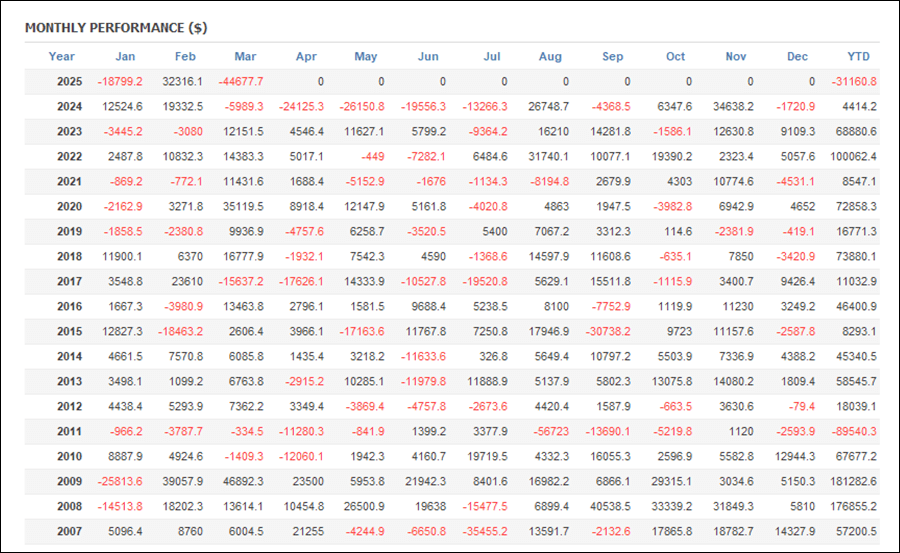The image size is (900, 553).
Task: Click the 2022 Aug value 31740.1
Action: (548, 156)
